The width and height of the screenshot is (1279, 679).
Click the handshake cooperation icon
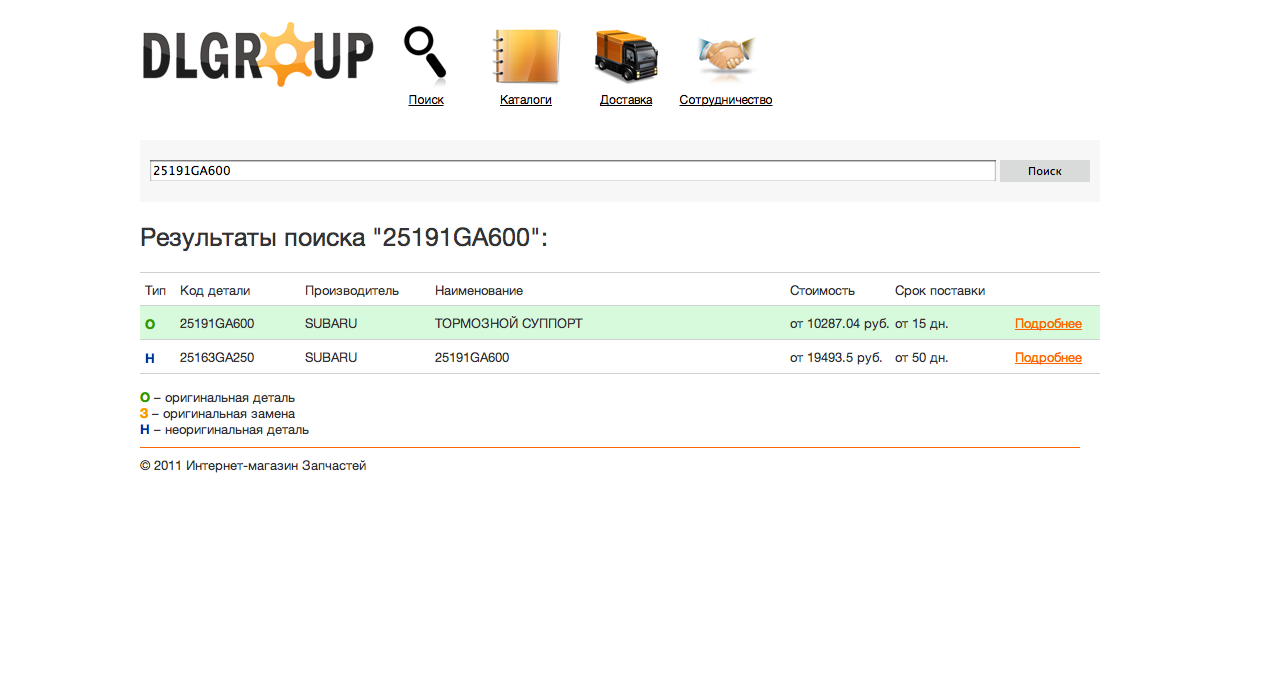(x=725, y=57)
